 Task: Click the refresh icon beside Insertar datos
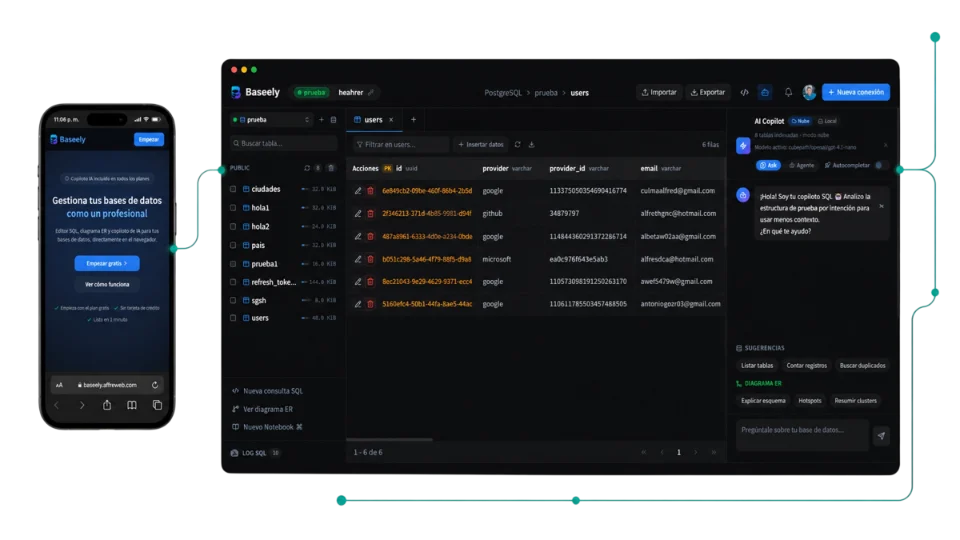point(517,144)
